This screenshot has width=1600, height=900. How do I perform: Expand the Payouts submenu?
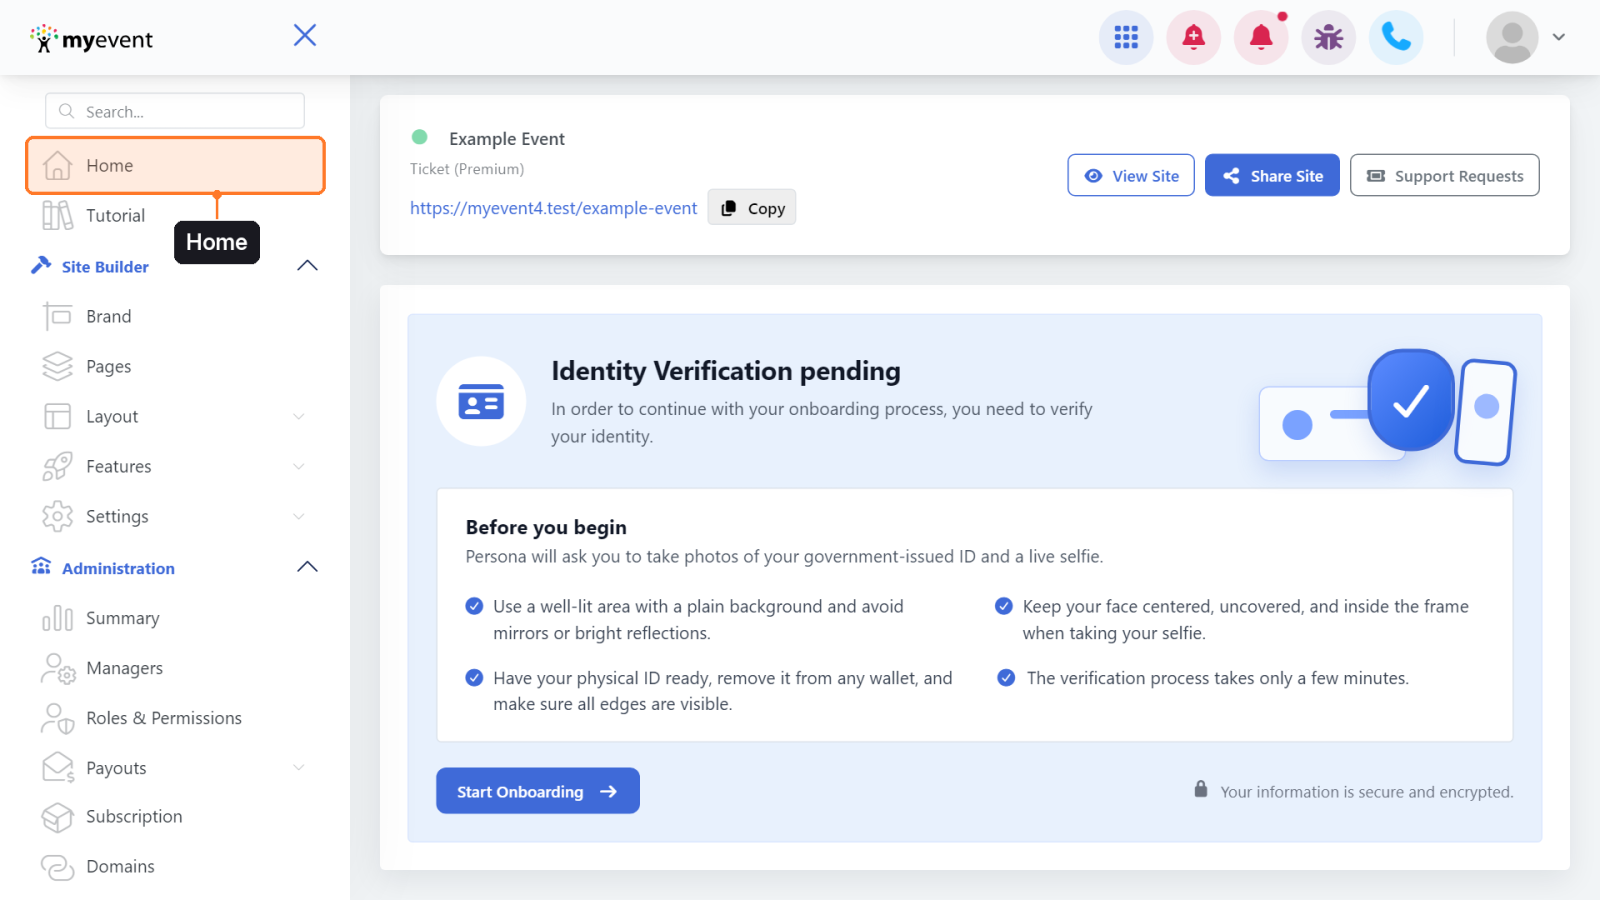[298, 767]
